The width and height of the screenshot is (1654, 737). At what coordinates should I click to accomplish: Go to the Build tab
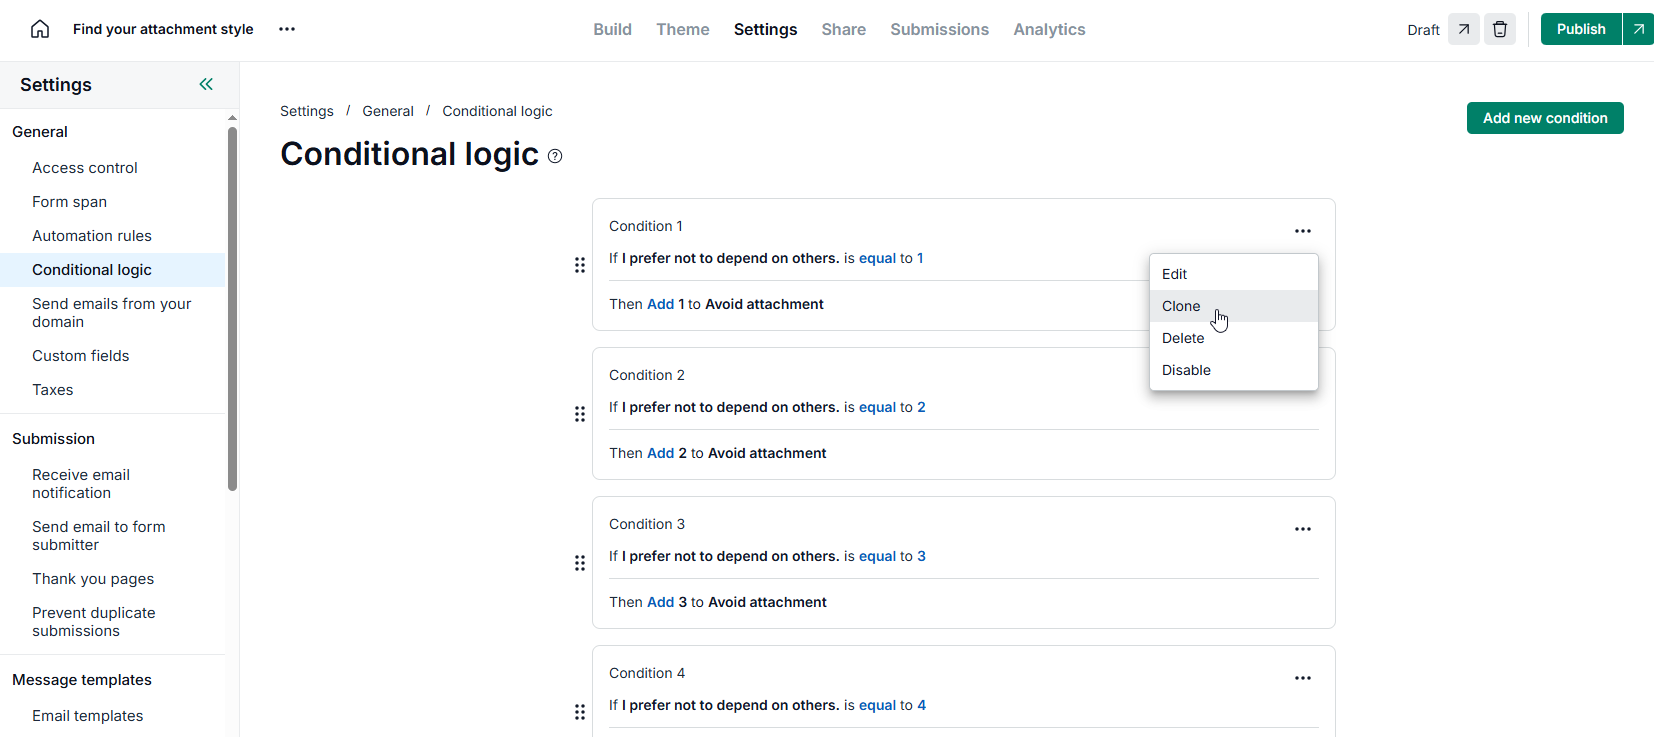[x=612, y=29]
